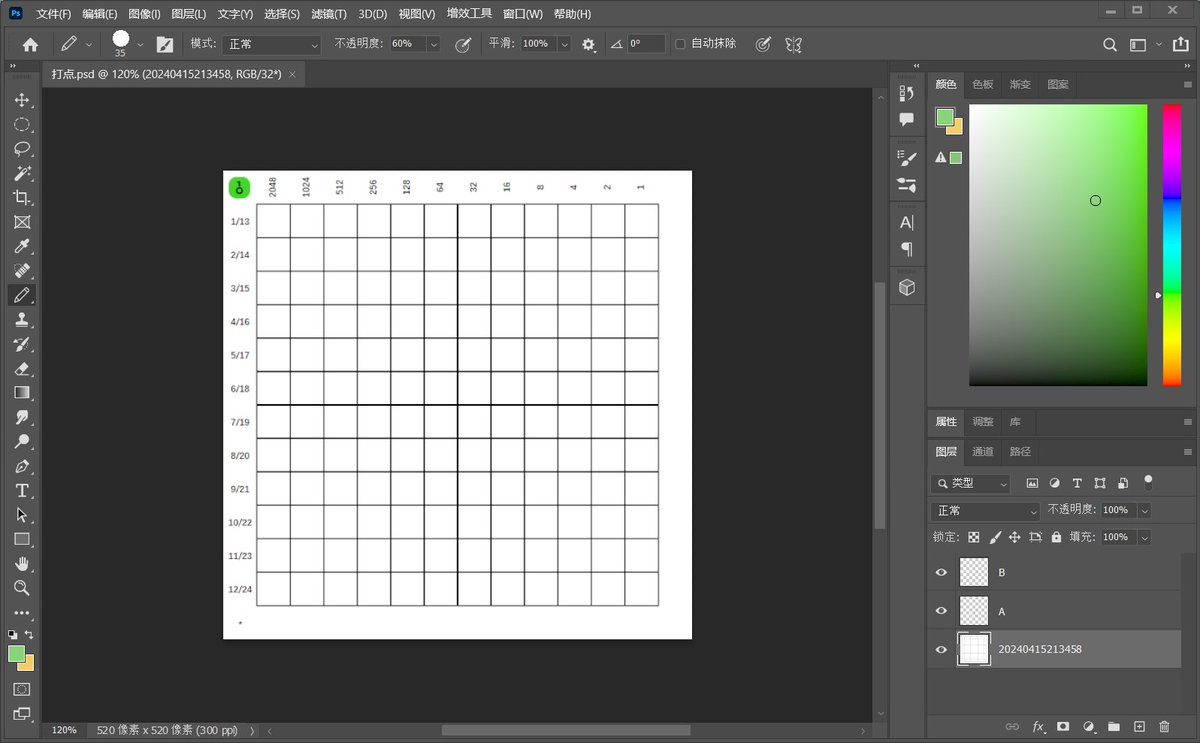Viewport: 1200px width, 743px height.
Task: Click the hue slider strip
Action: (x=1171, y=245)
